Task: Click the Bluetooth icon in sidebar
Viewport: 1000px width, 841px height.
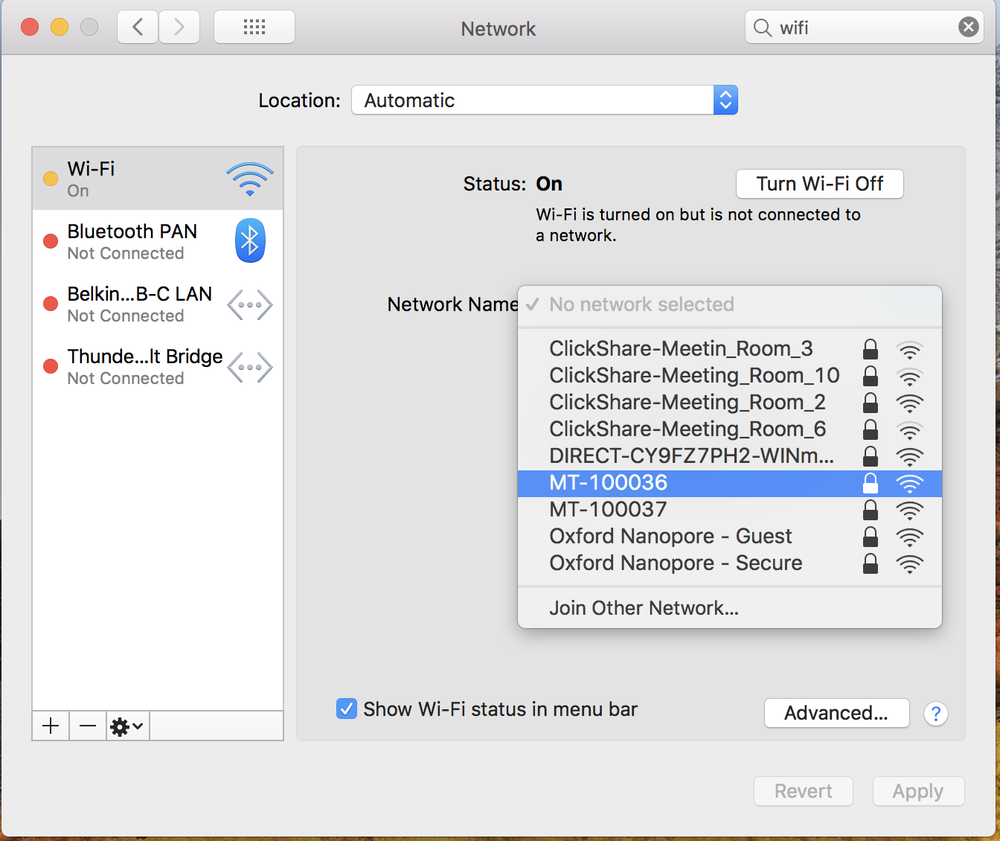Action: pyautogui.click(x=250, y=240)
